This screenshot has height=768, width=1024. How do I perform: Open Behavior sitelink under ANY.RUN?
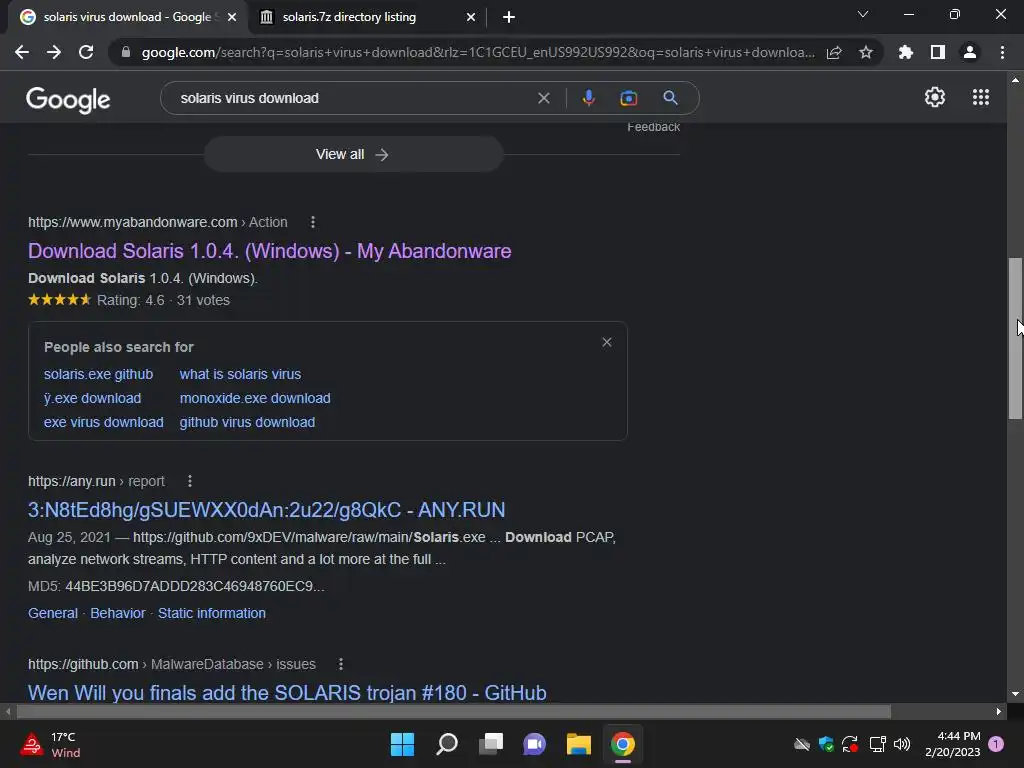[x=118, y=613]
